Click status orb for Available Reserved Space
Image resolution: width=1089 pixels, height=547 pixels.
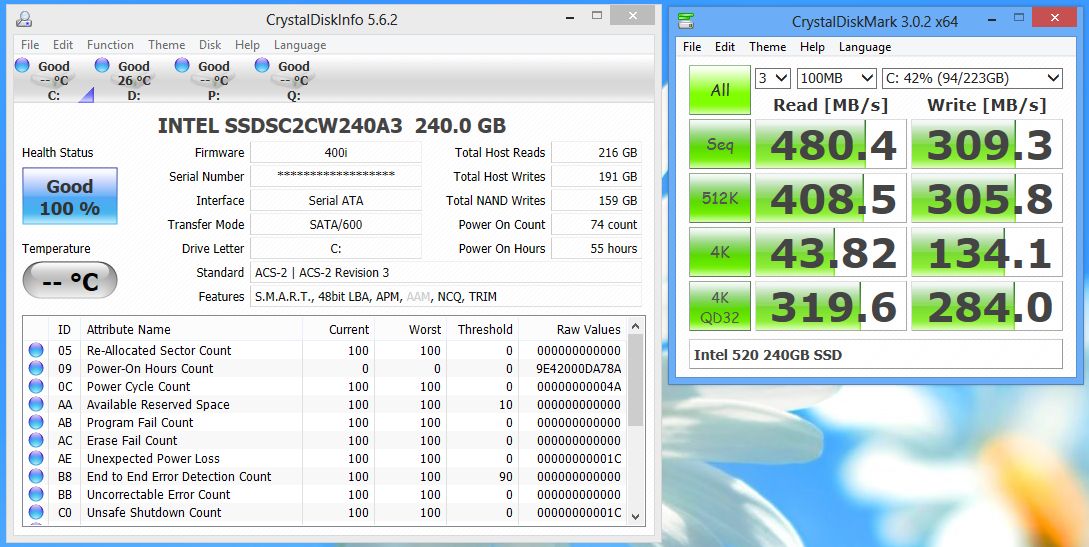[x=36, y=405]
